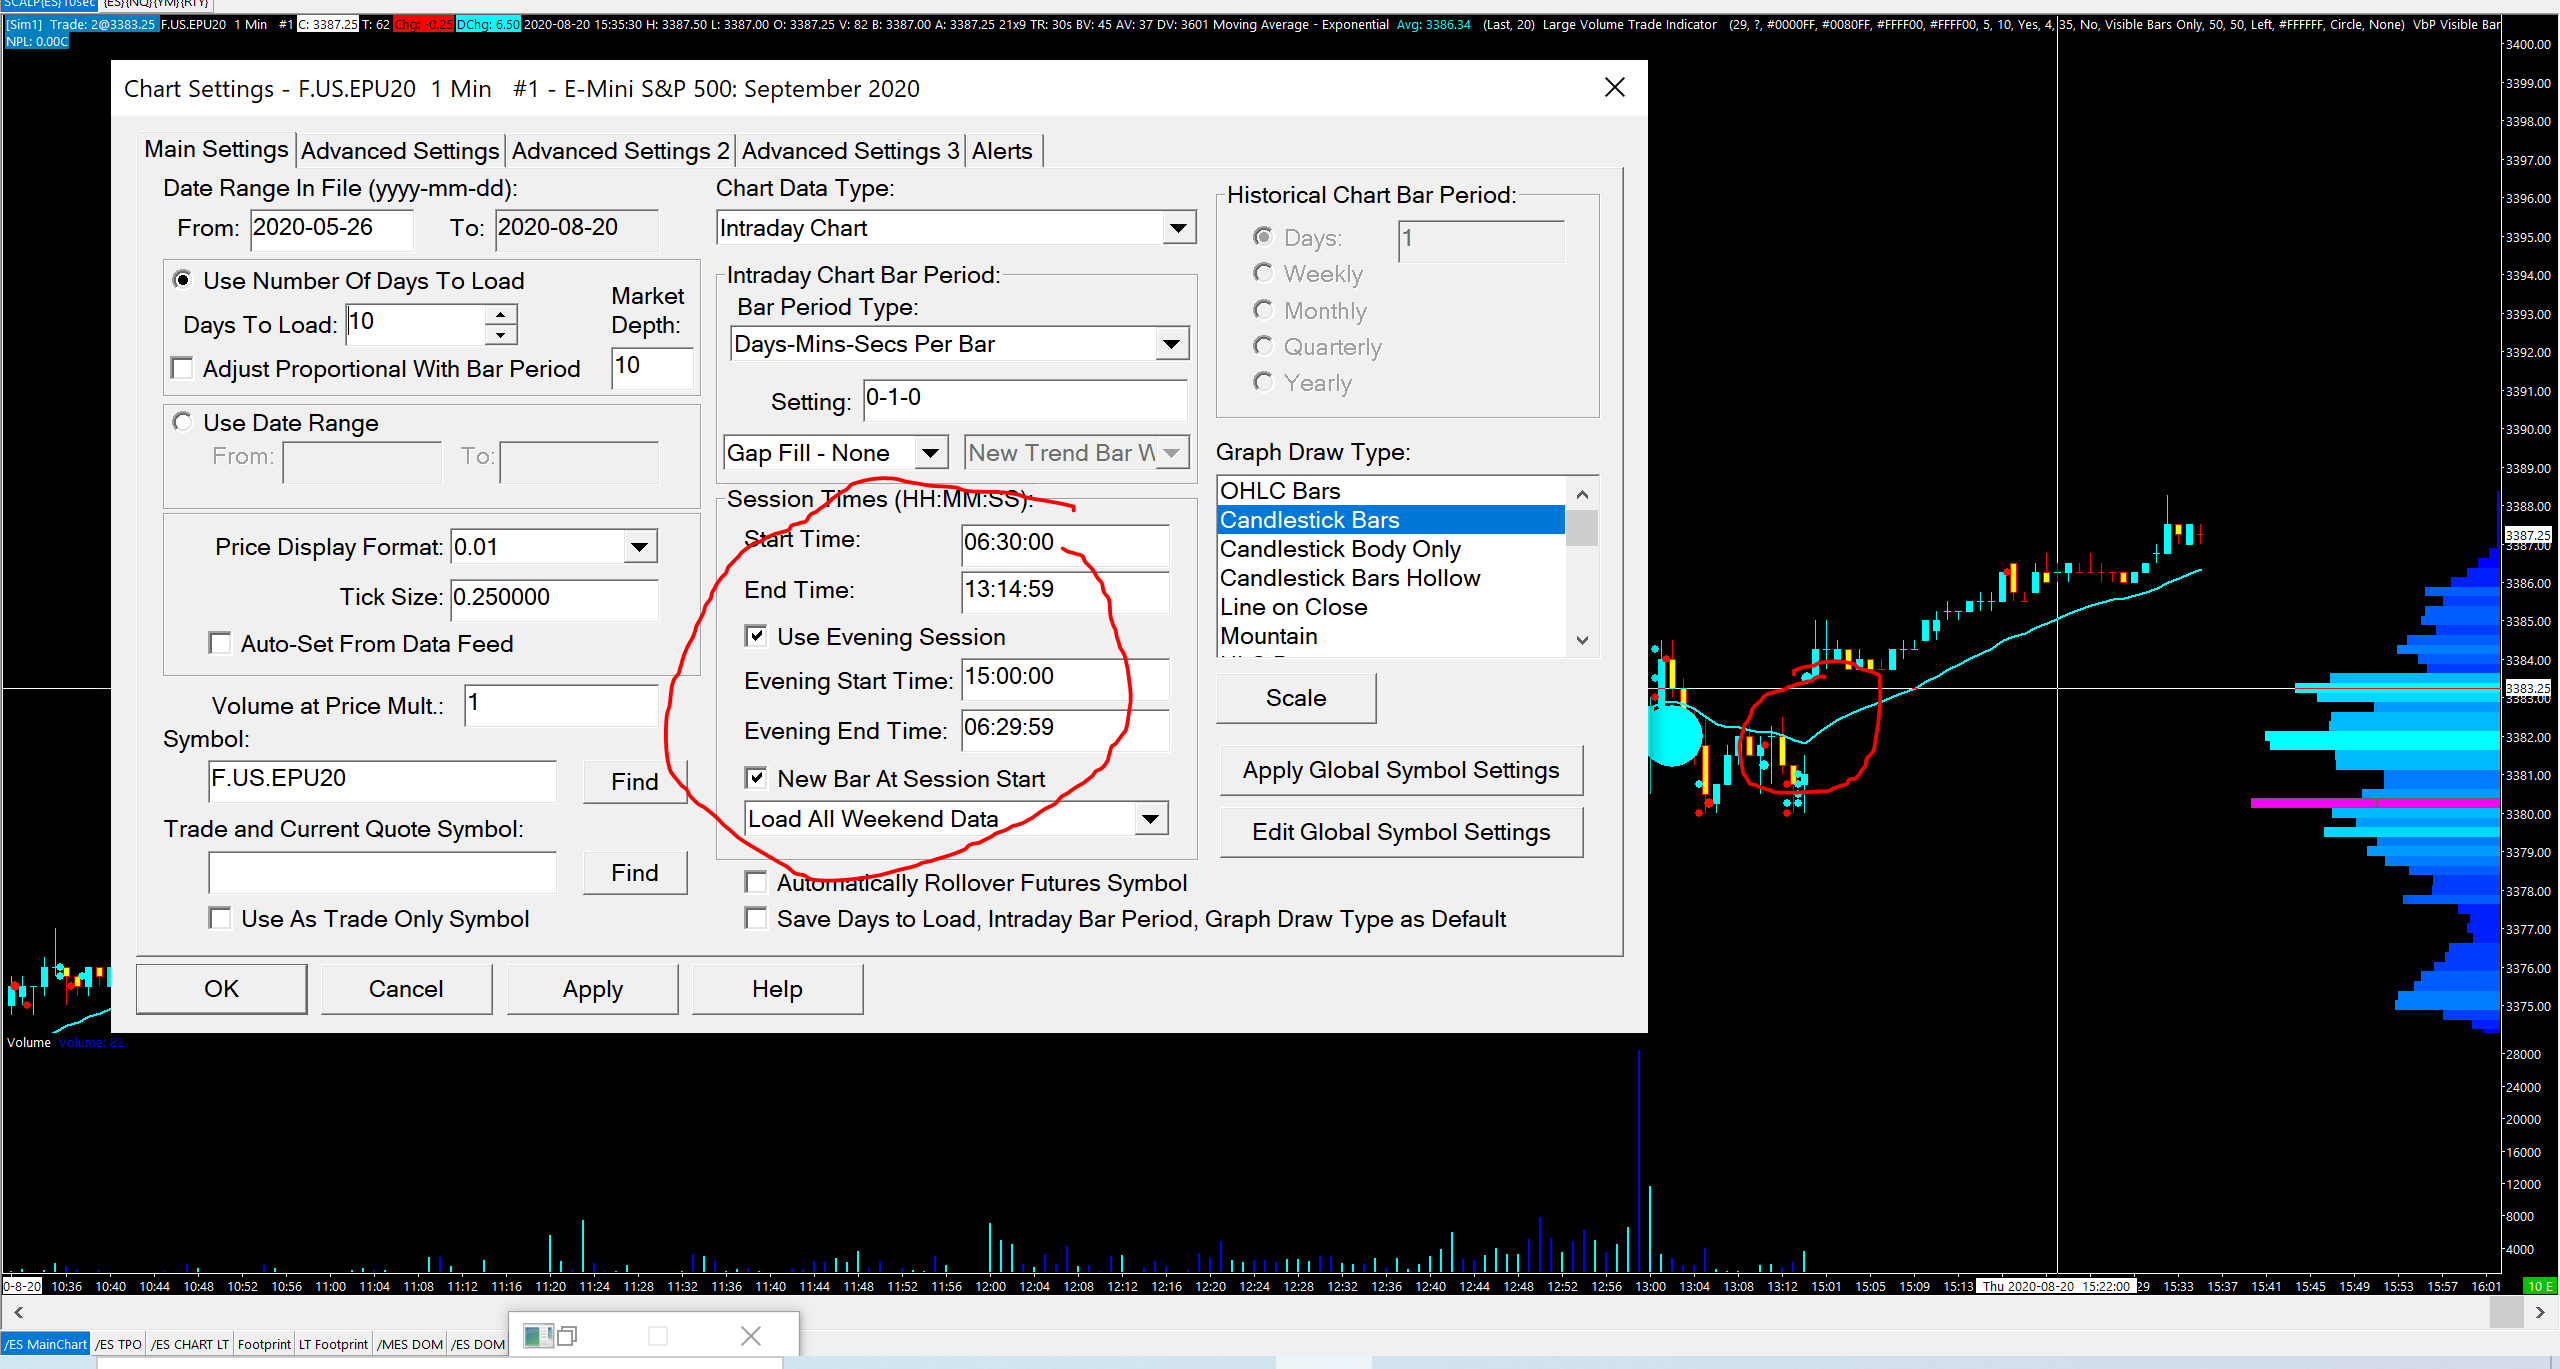This screenshot has height=1369, width=2560.
Task: Decrease Days To Load with down arrow
Action: (501, 336)
